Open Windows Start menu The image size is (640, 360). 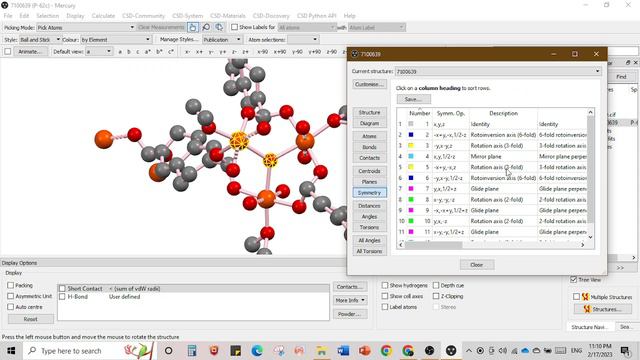tap(11, 351)
